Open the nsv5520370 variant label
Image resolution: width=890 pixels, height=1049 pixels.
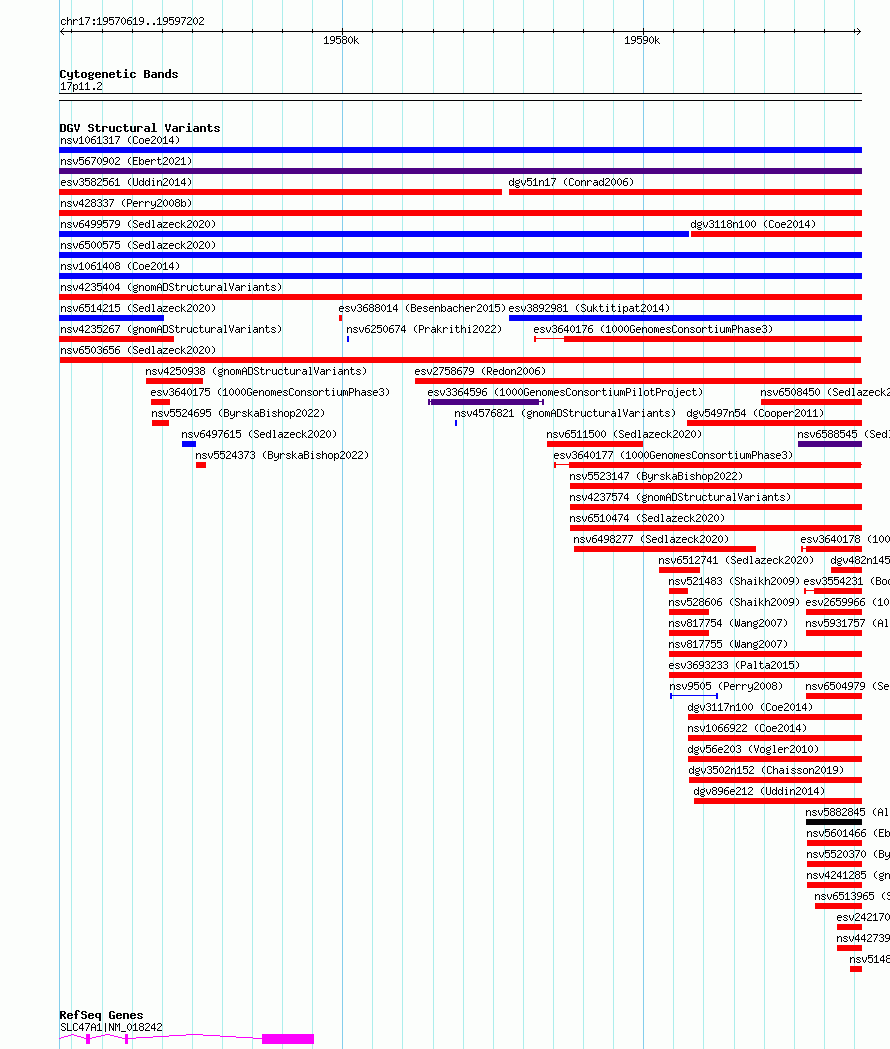(848, 854)
